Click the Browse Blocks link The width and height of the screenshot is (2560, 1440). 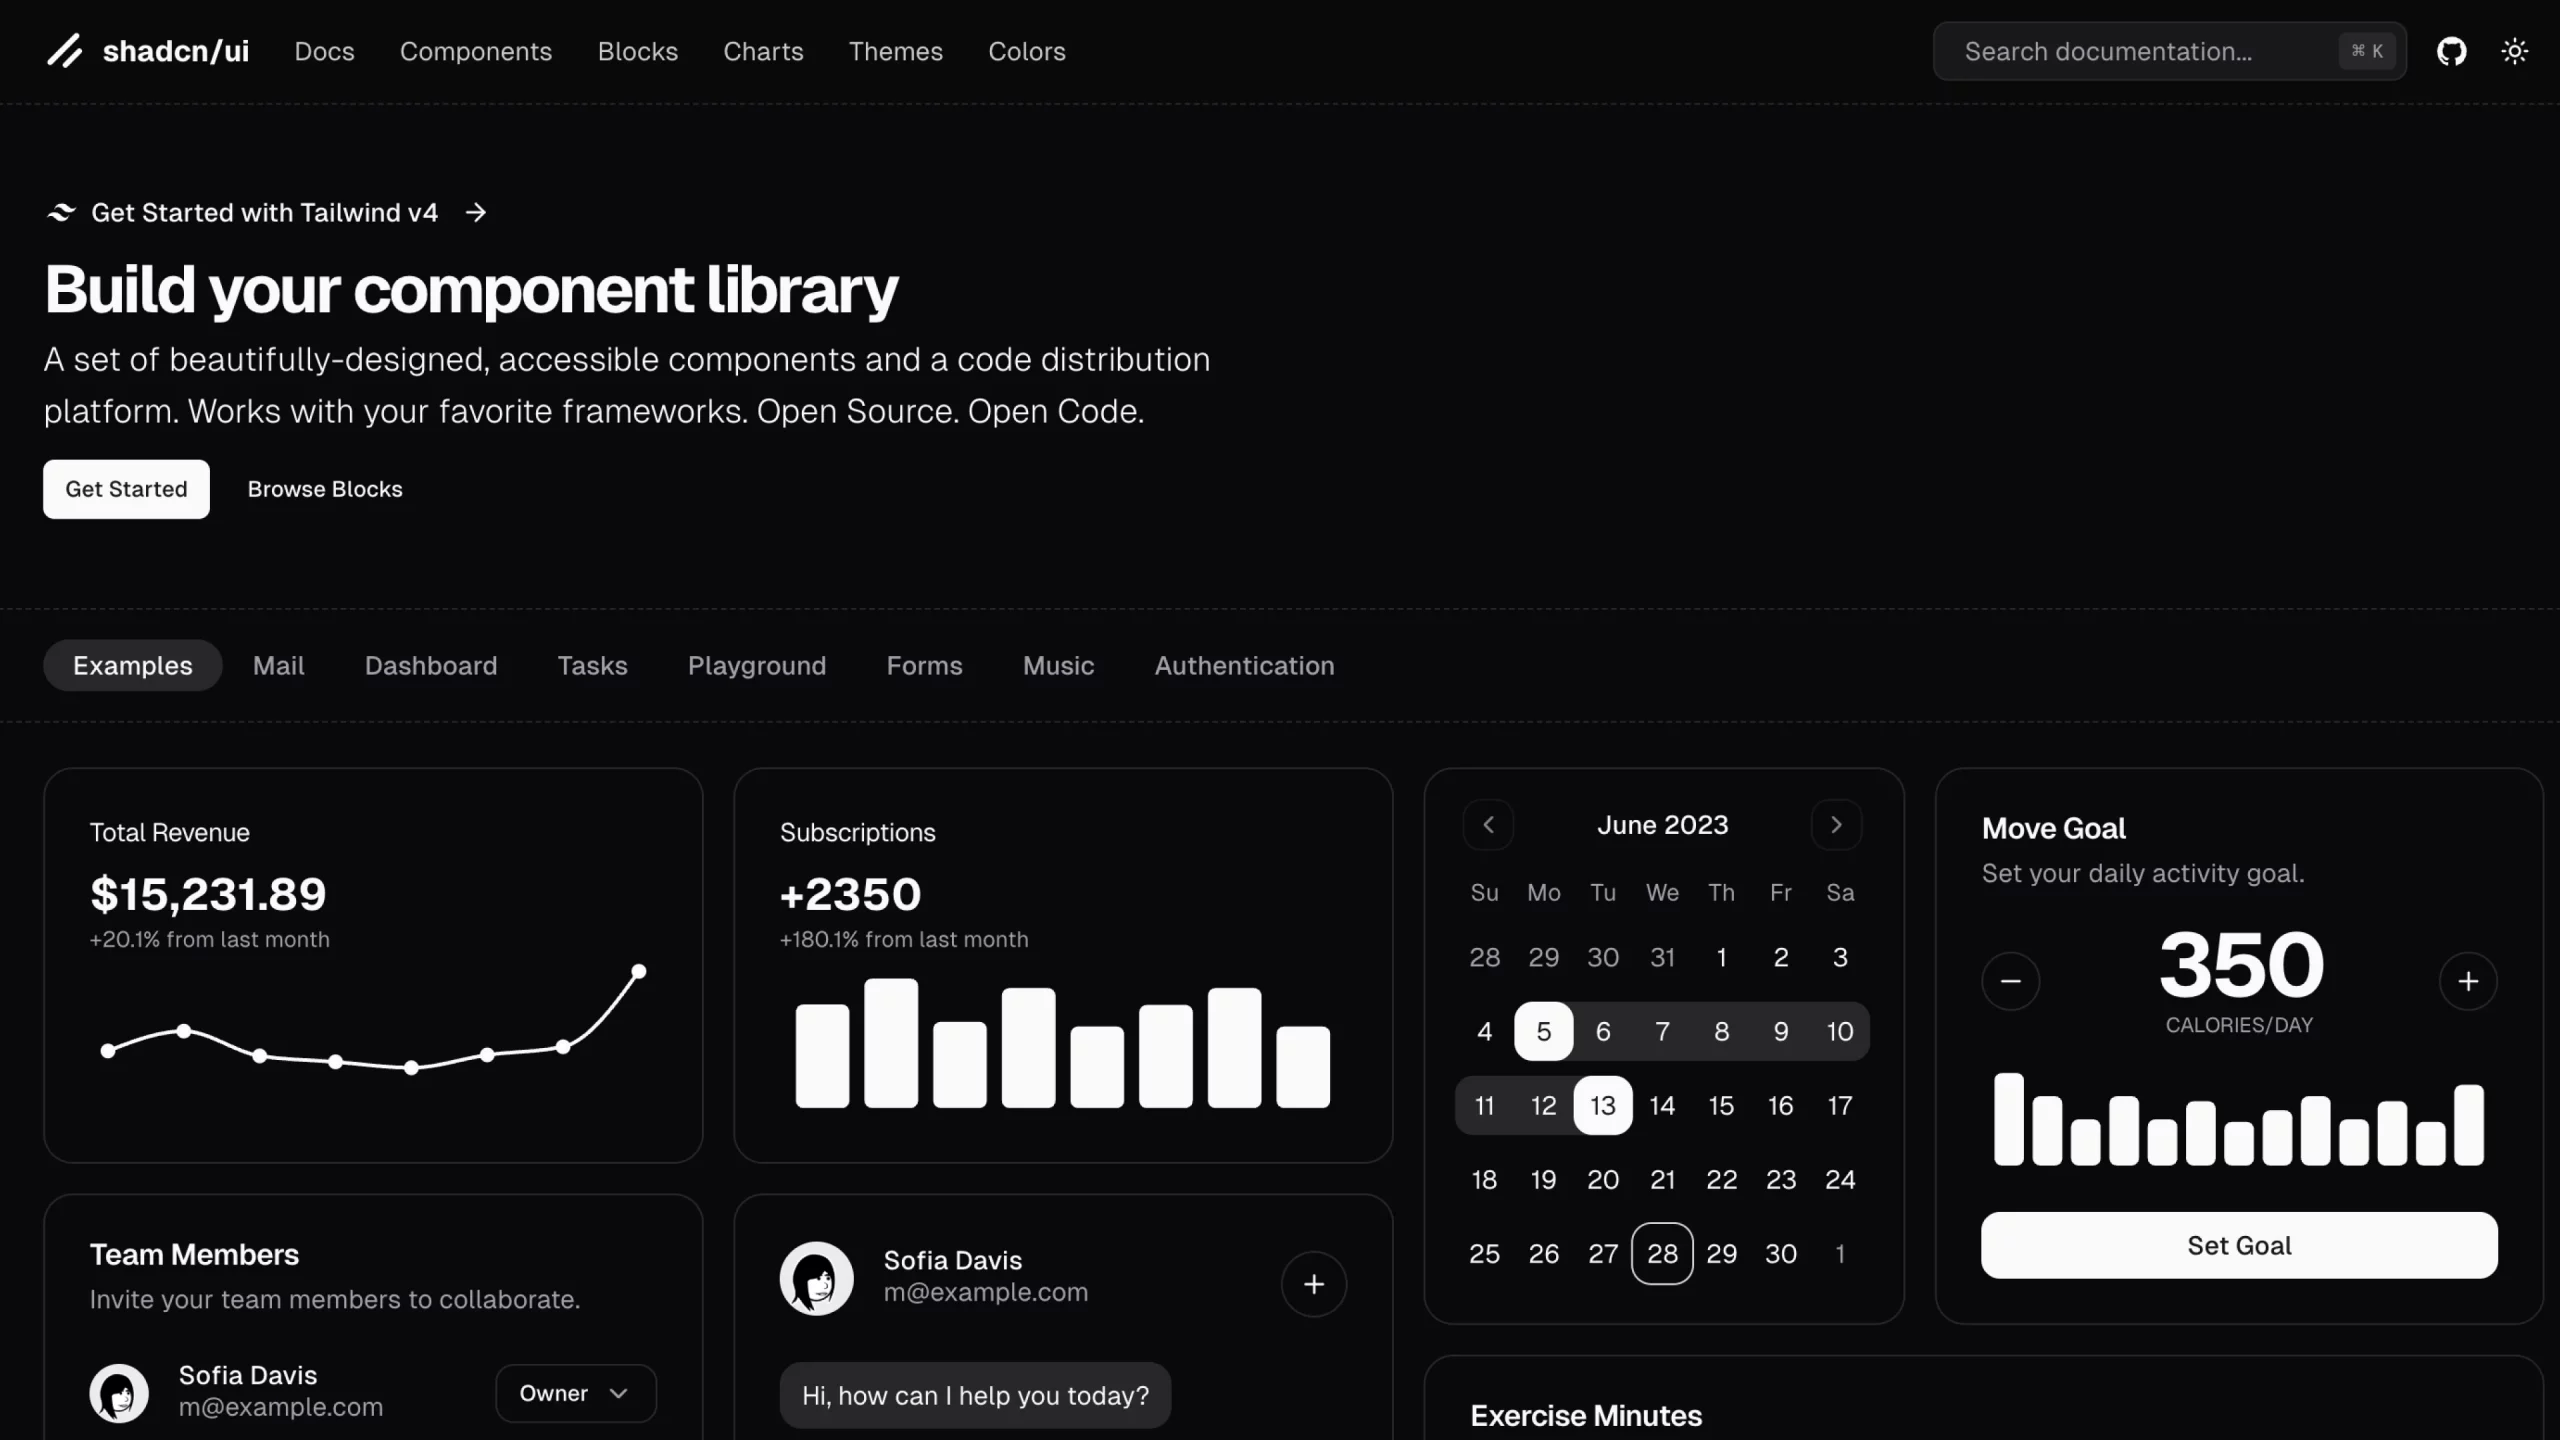pos(325,489)
